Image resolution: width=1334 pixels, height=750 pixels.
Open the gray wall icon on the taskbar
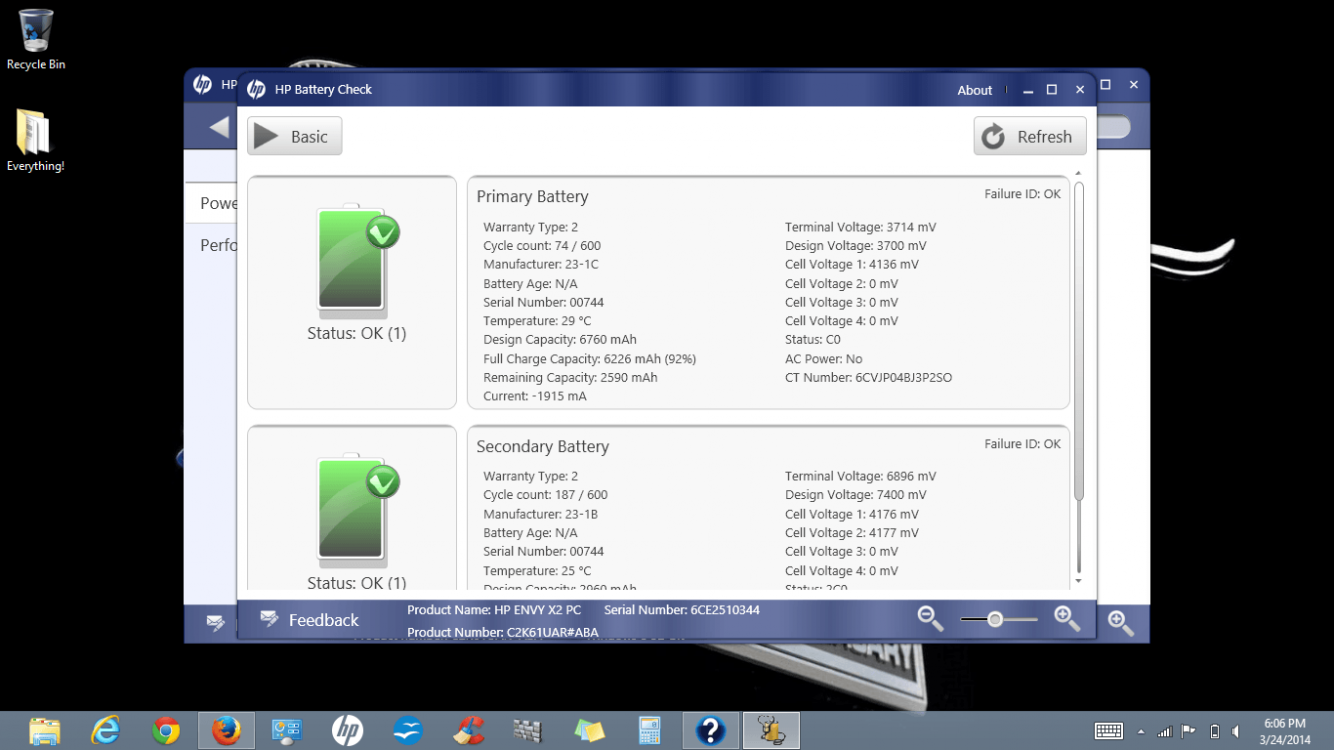pos(528,731)
